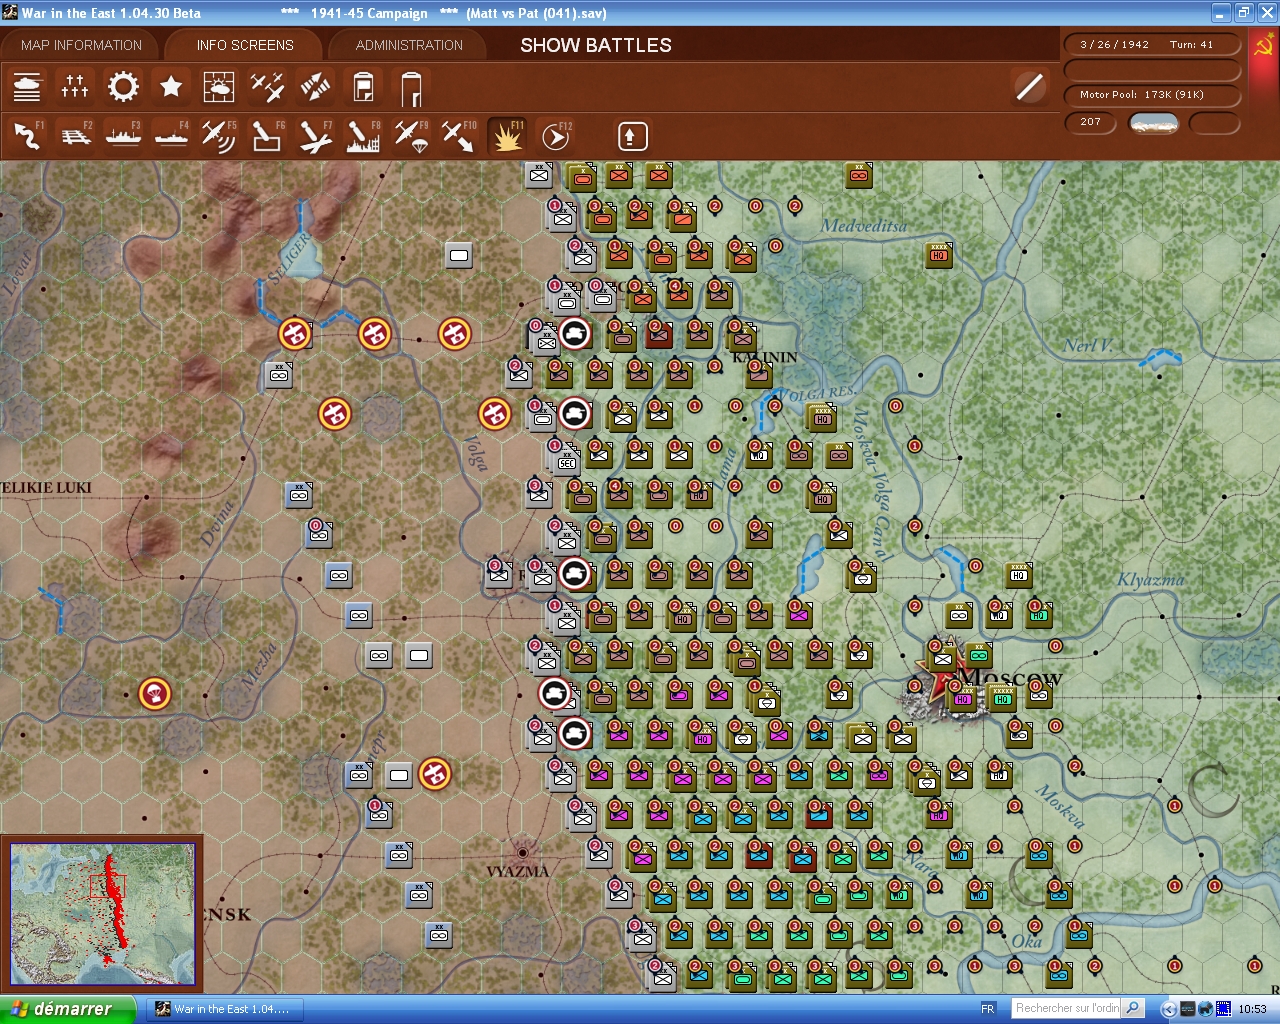The height and width of the screenshot is (1024, 1280).
Task: Click F12 end turn arrow icon
Action: click(x=555, y=136)
